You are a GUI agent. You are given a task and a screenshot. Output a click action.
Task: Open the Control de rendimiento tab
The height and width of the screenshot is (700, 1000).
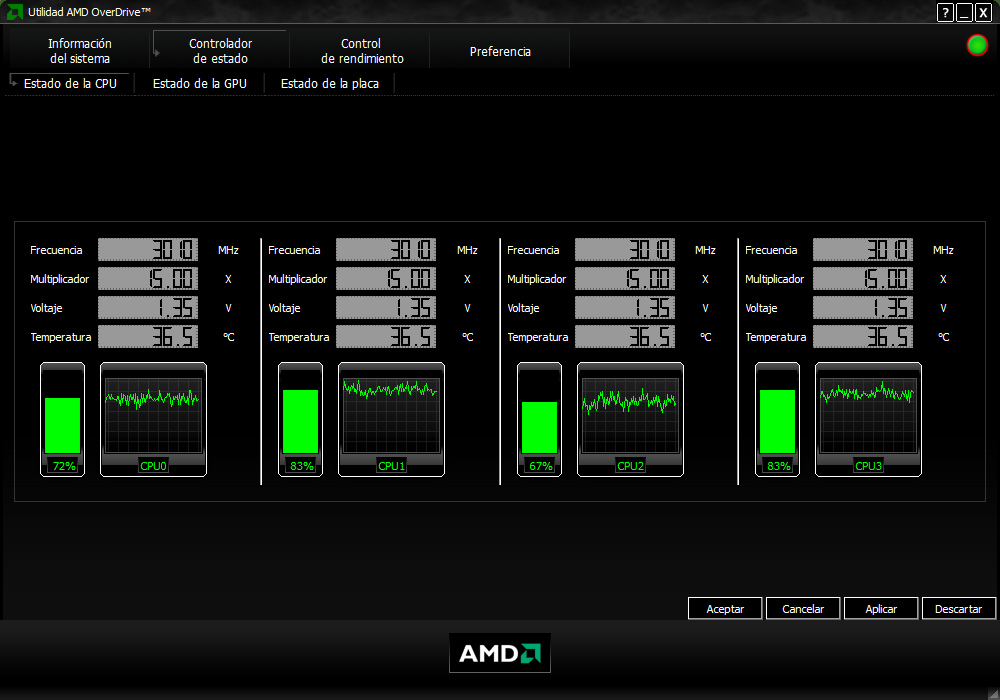pos(362,51)
